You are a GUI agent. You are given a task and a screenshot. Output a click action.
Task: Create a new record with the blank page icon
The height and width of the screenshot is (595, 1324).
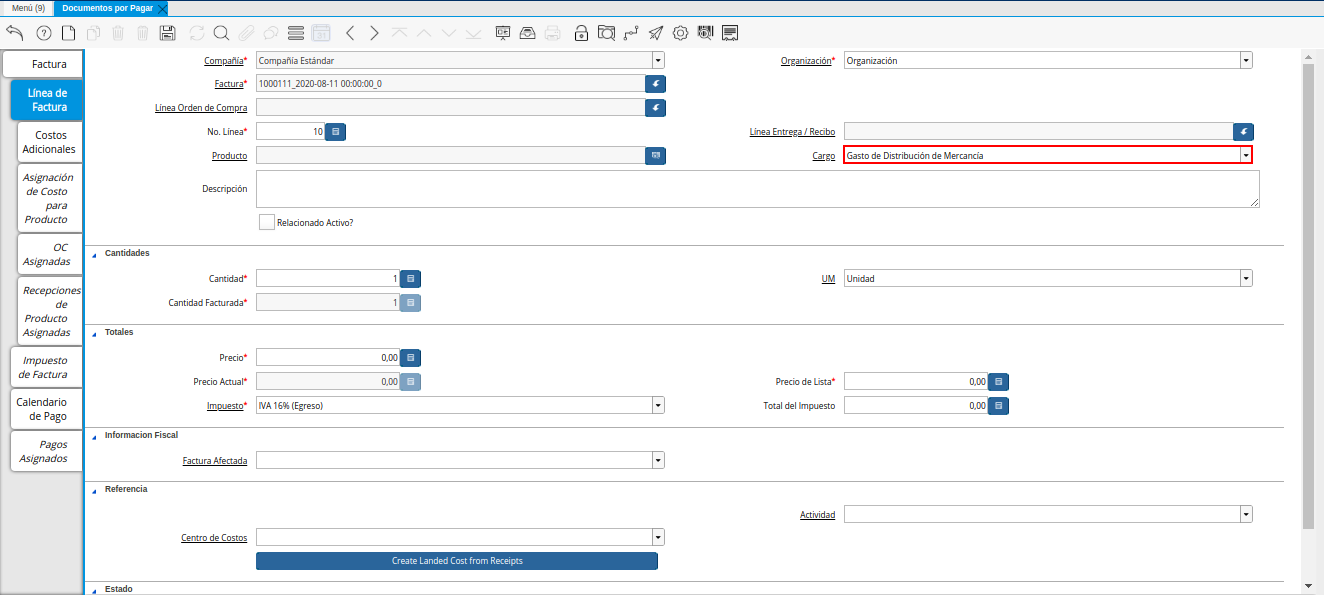[x=68, y=33]
